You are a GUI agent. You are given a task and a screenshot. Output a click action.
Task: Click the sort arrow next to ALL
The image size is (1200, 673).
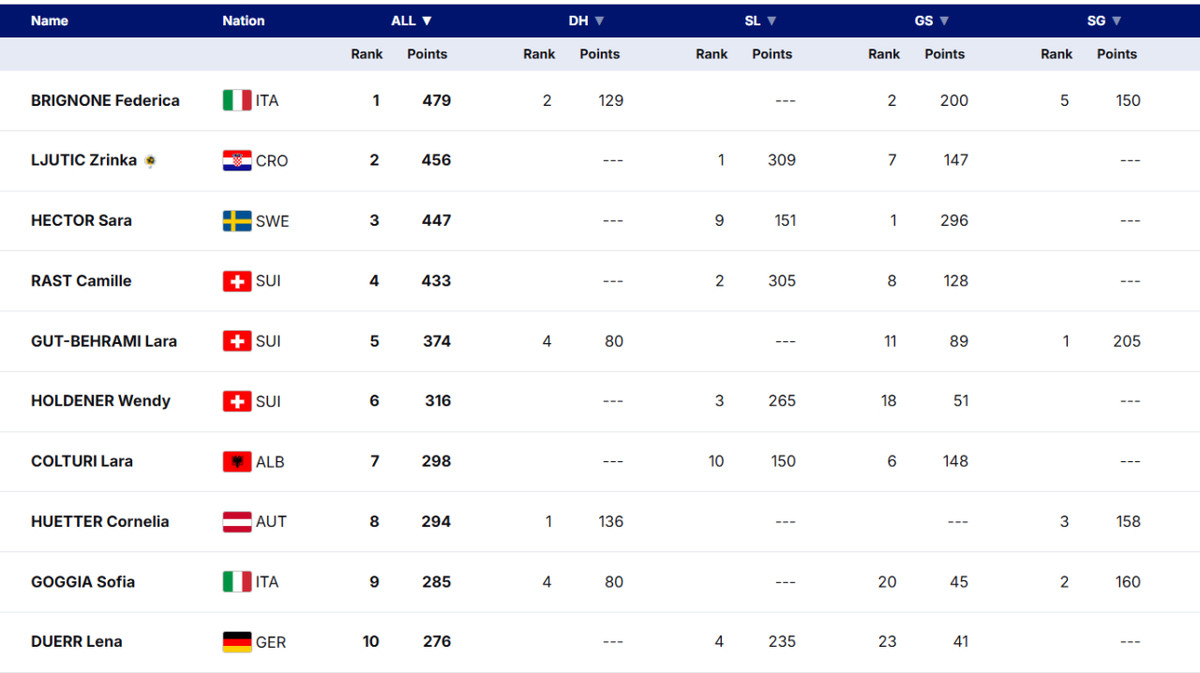(427, 21)
